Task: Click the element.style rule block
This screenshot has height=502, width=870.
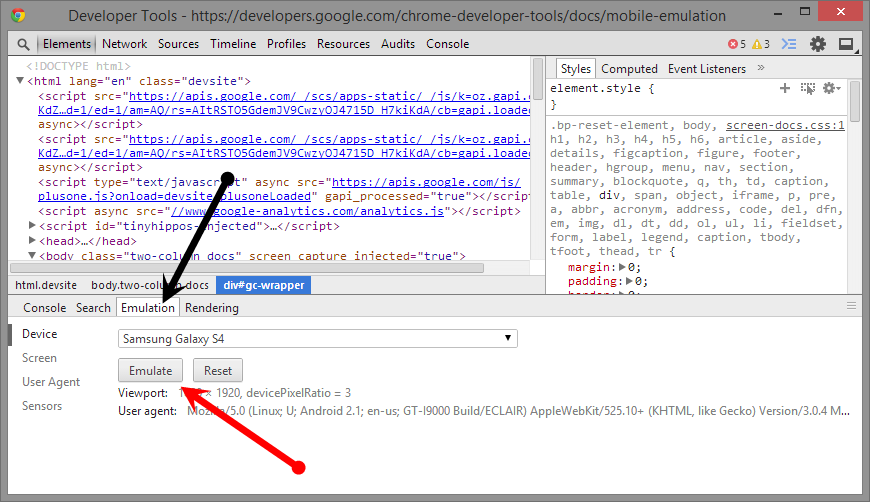Action: (697, 96)
